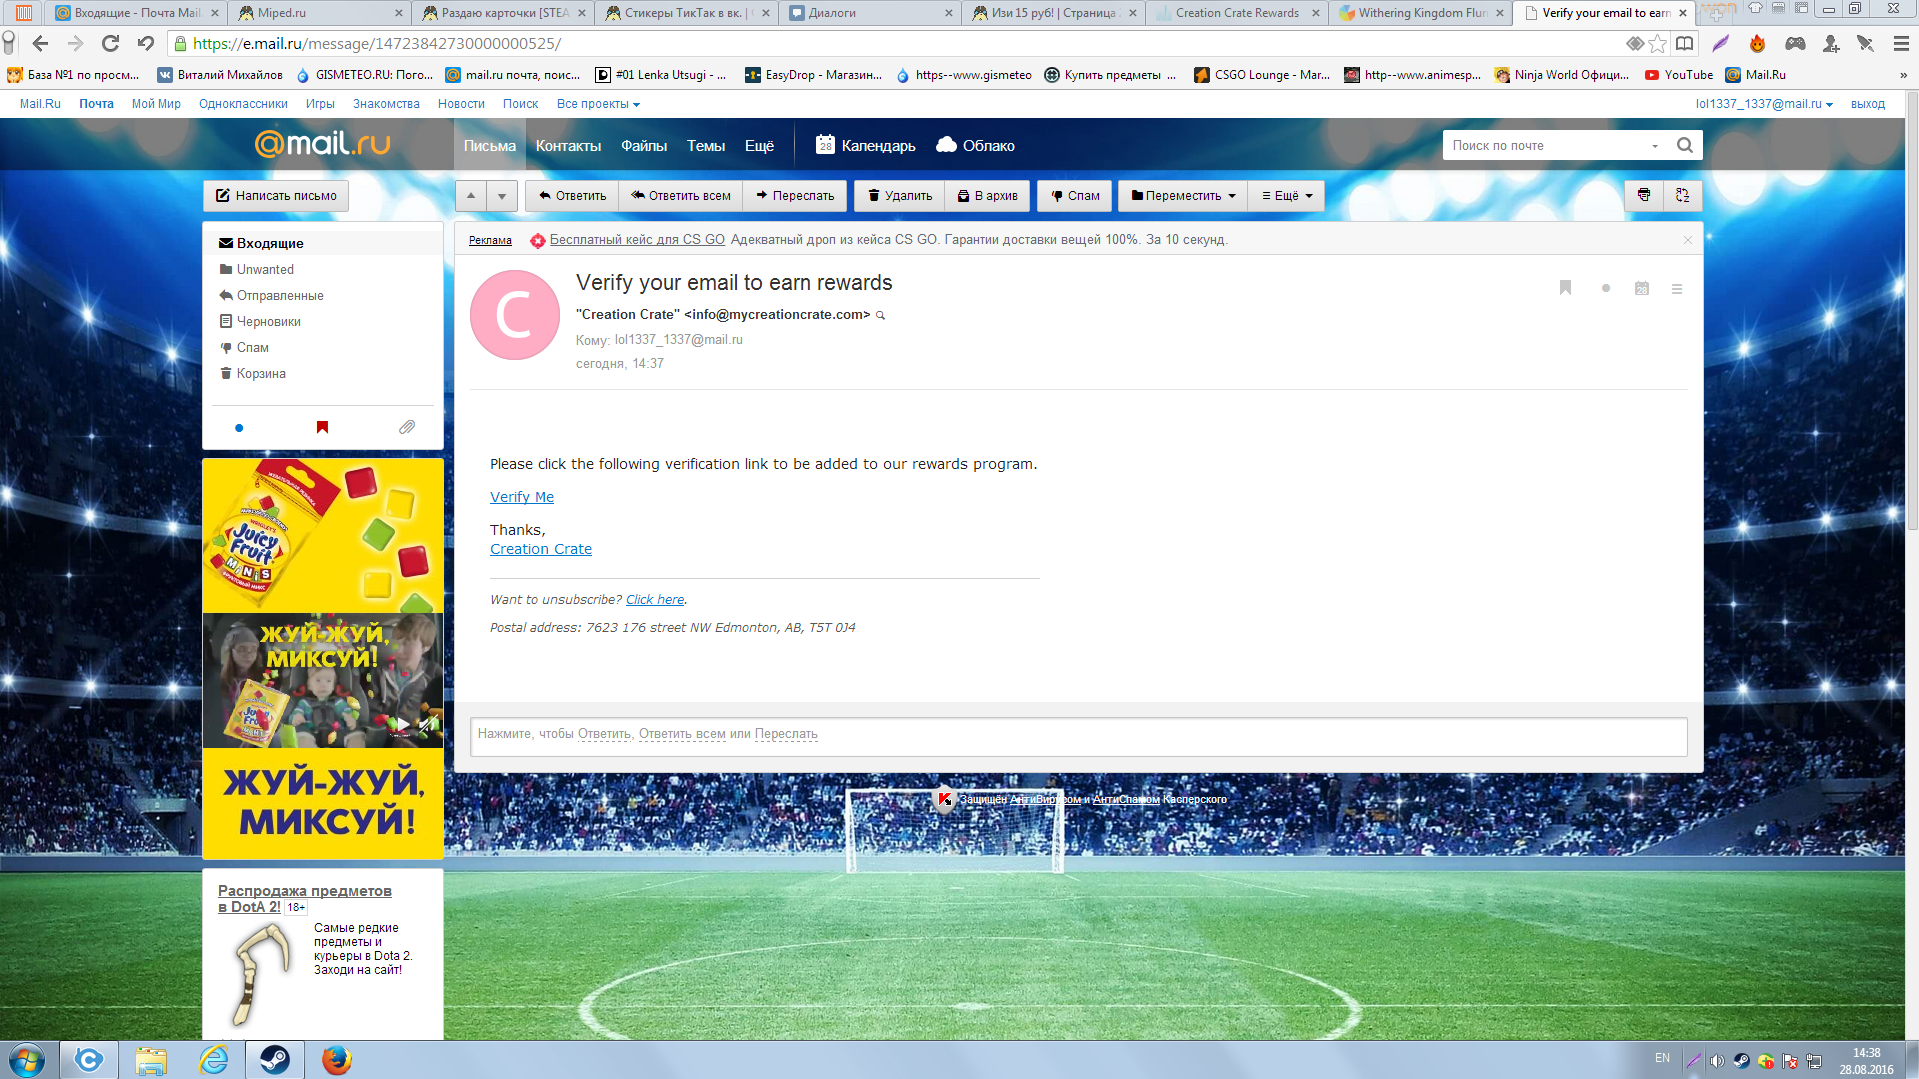Show more bookmarks chevron
1919x1079 pixels.
(1903, 75)
